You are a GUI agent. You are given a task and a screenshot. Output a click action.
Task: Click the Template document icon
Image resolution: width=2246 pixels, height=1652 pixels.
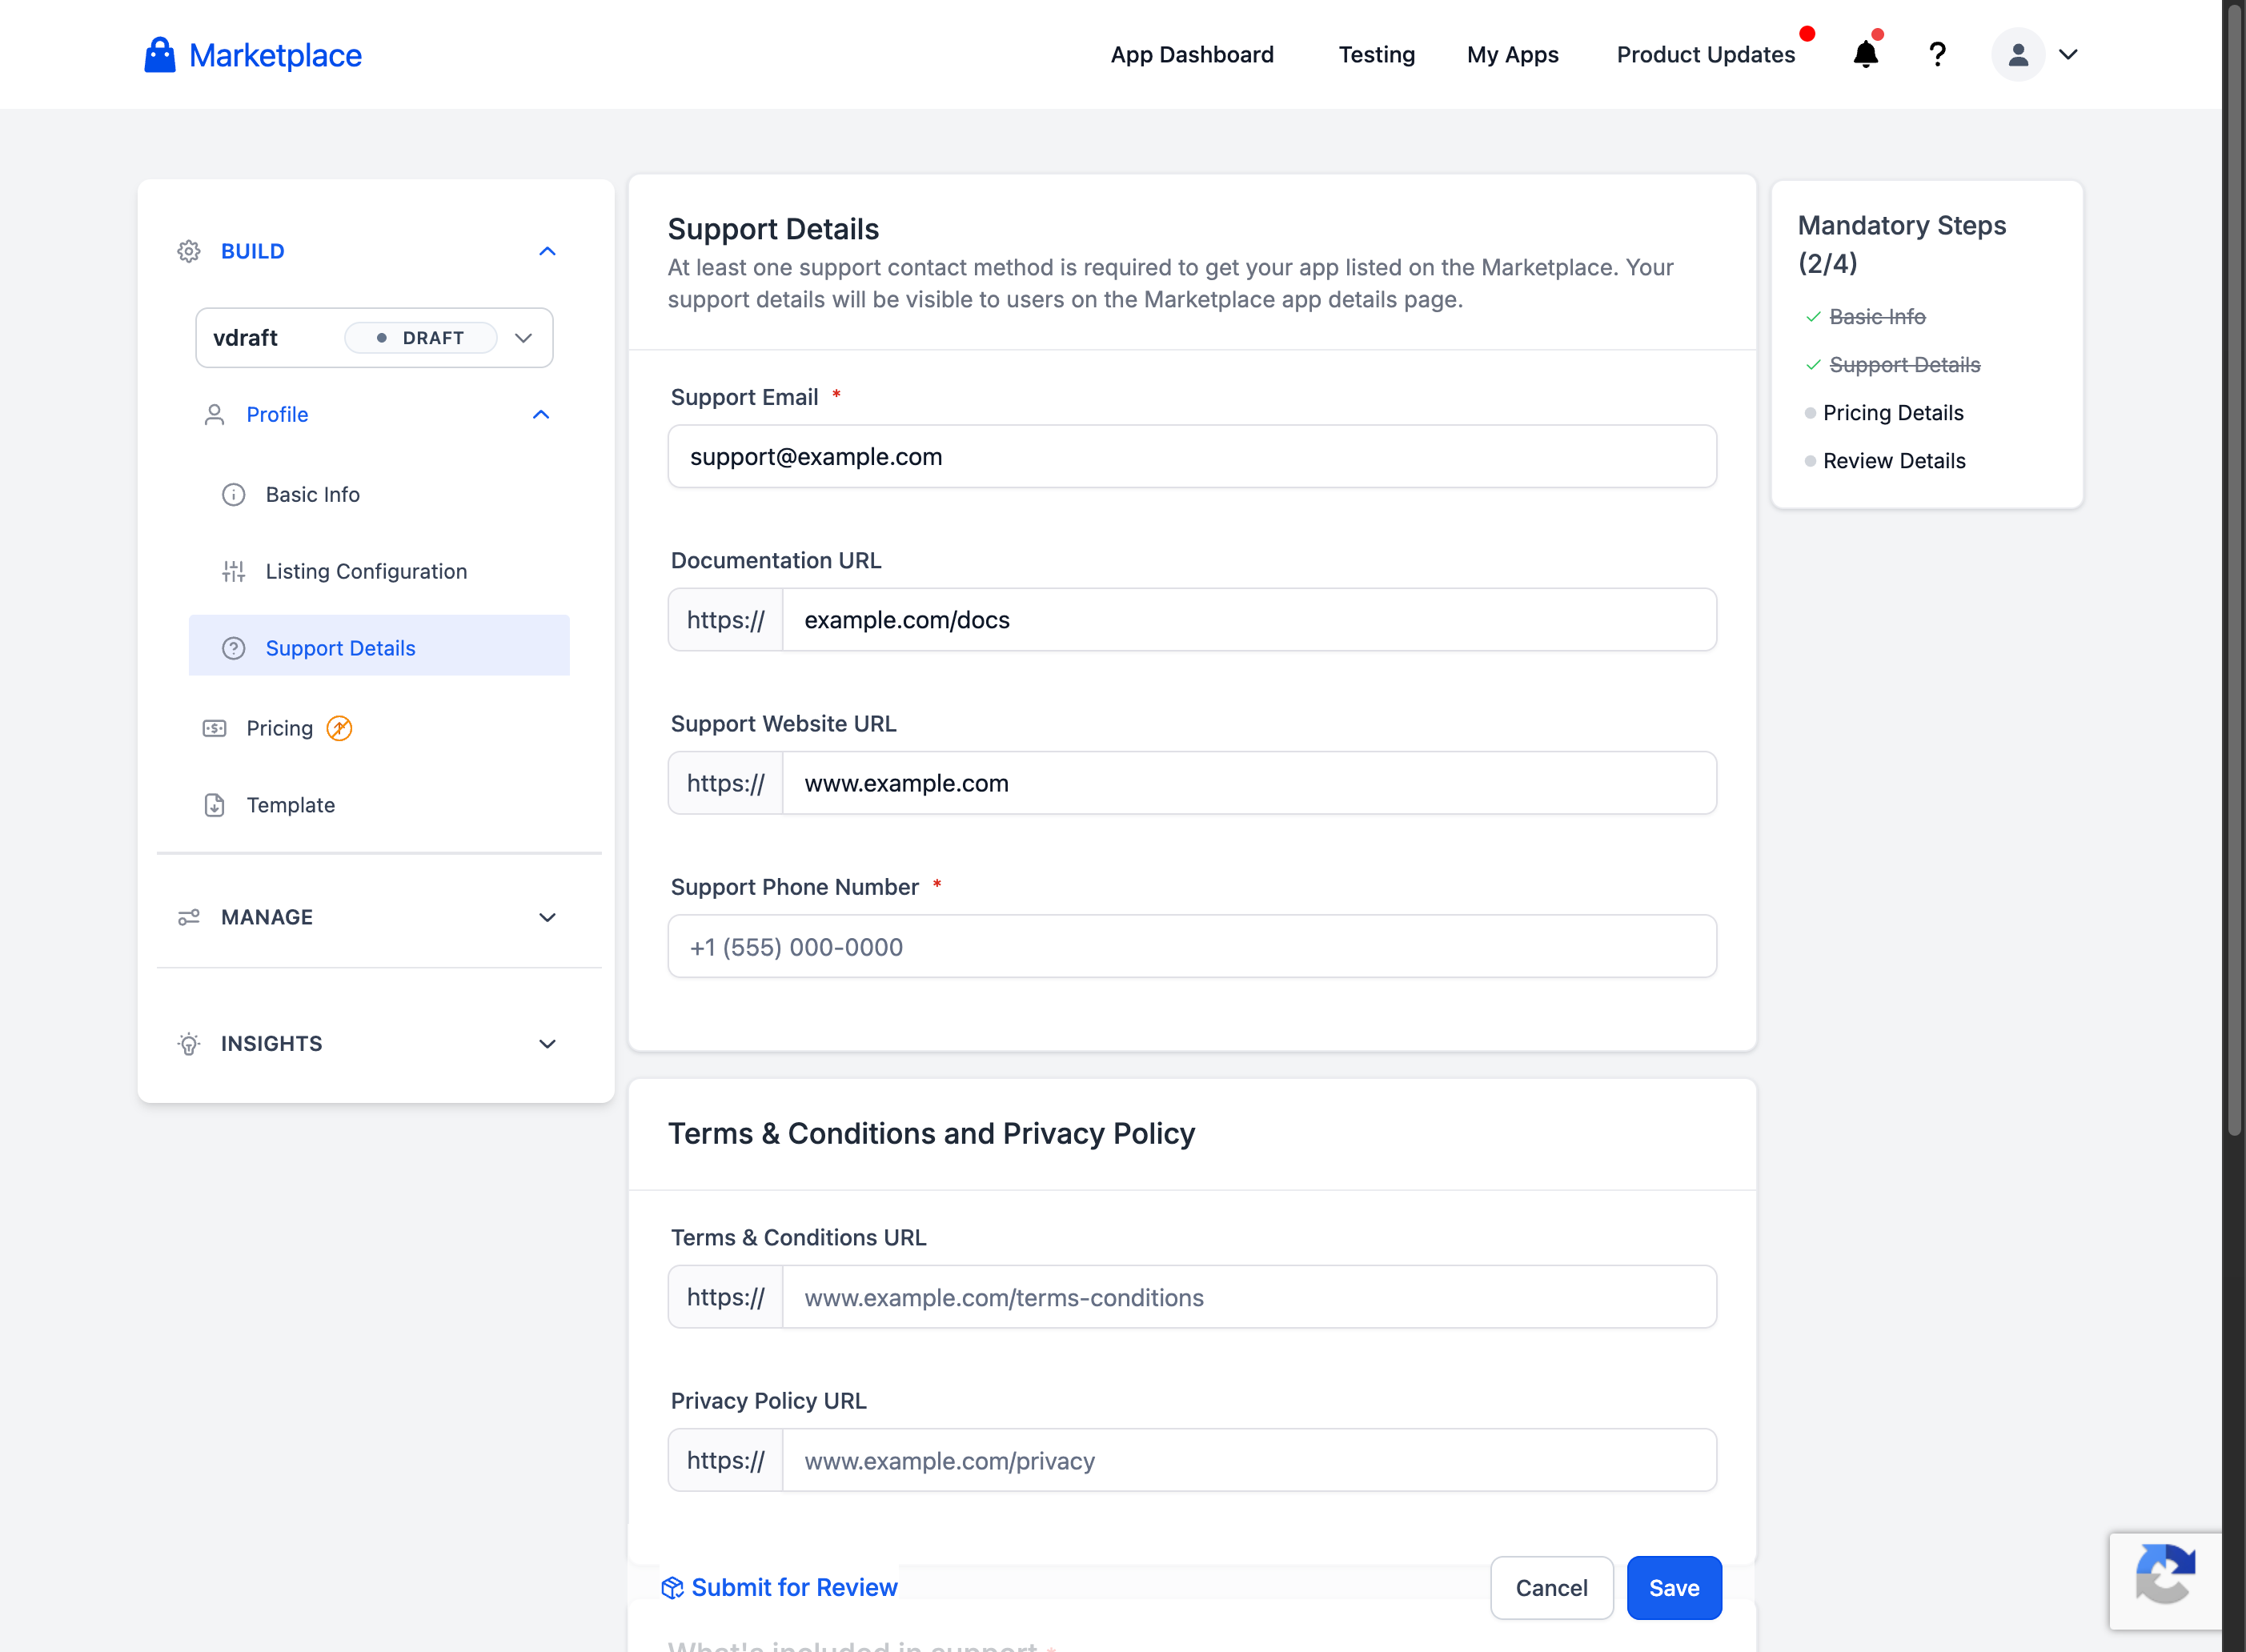(x=214, y=805)
